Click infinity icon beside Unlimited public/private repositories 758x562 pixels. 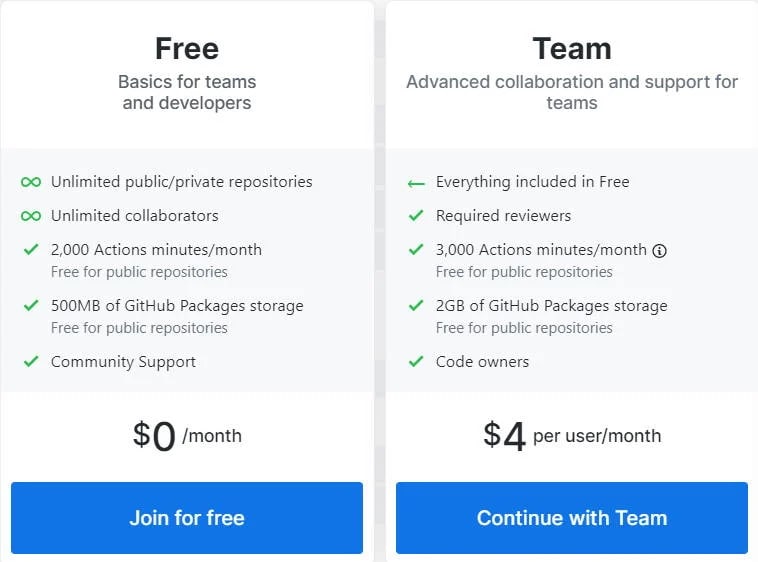(31, 182)
